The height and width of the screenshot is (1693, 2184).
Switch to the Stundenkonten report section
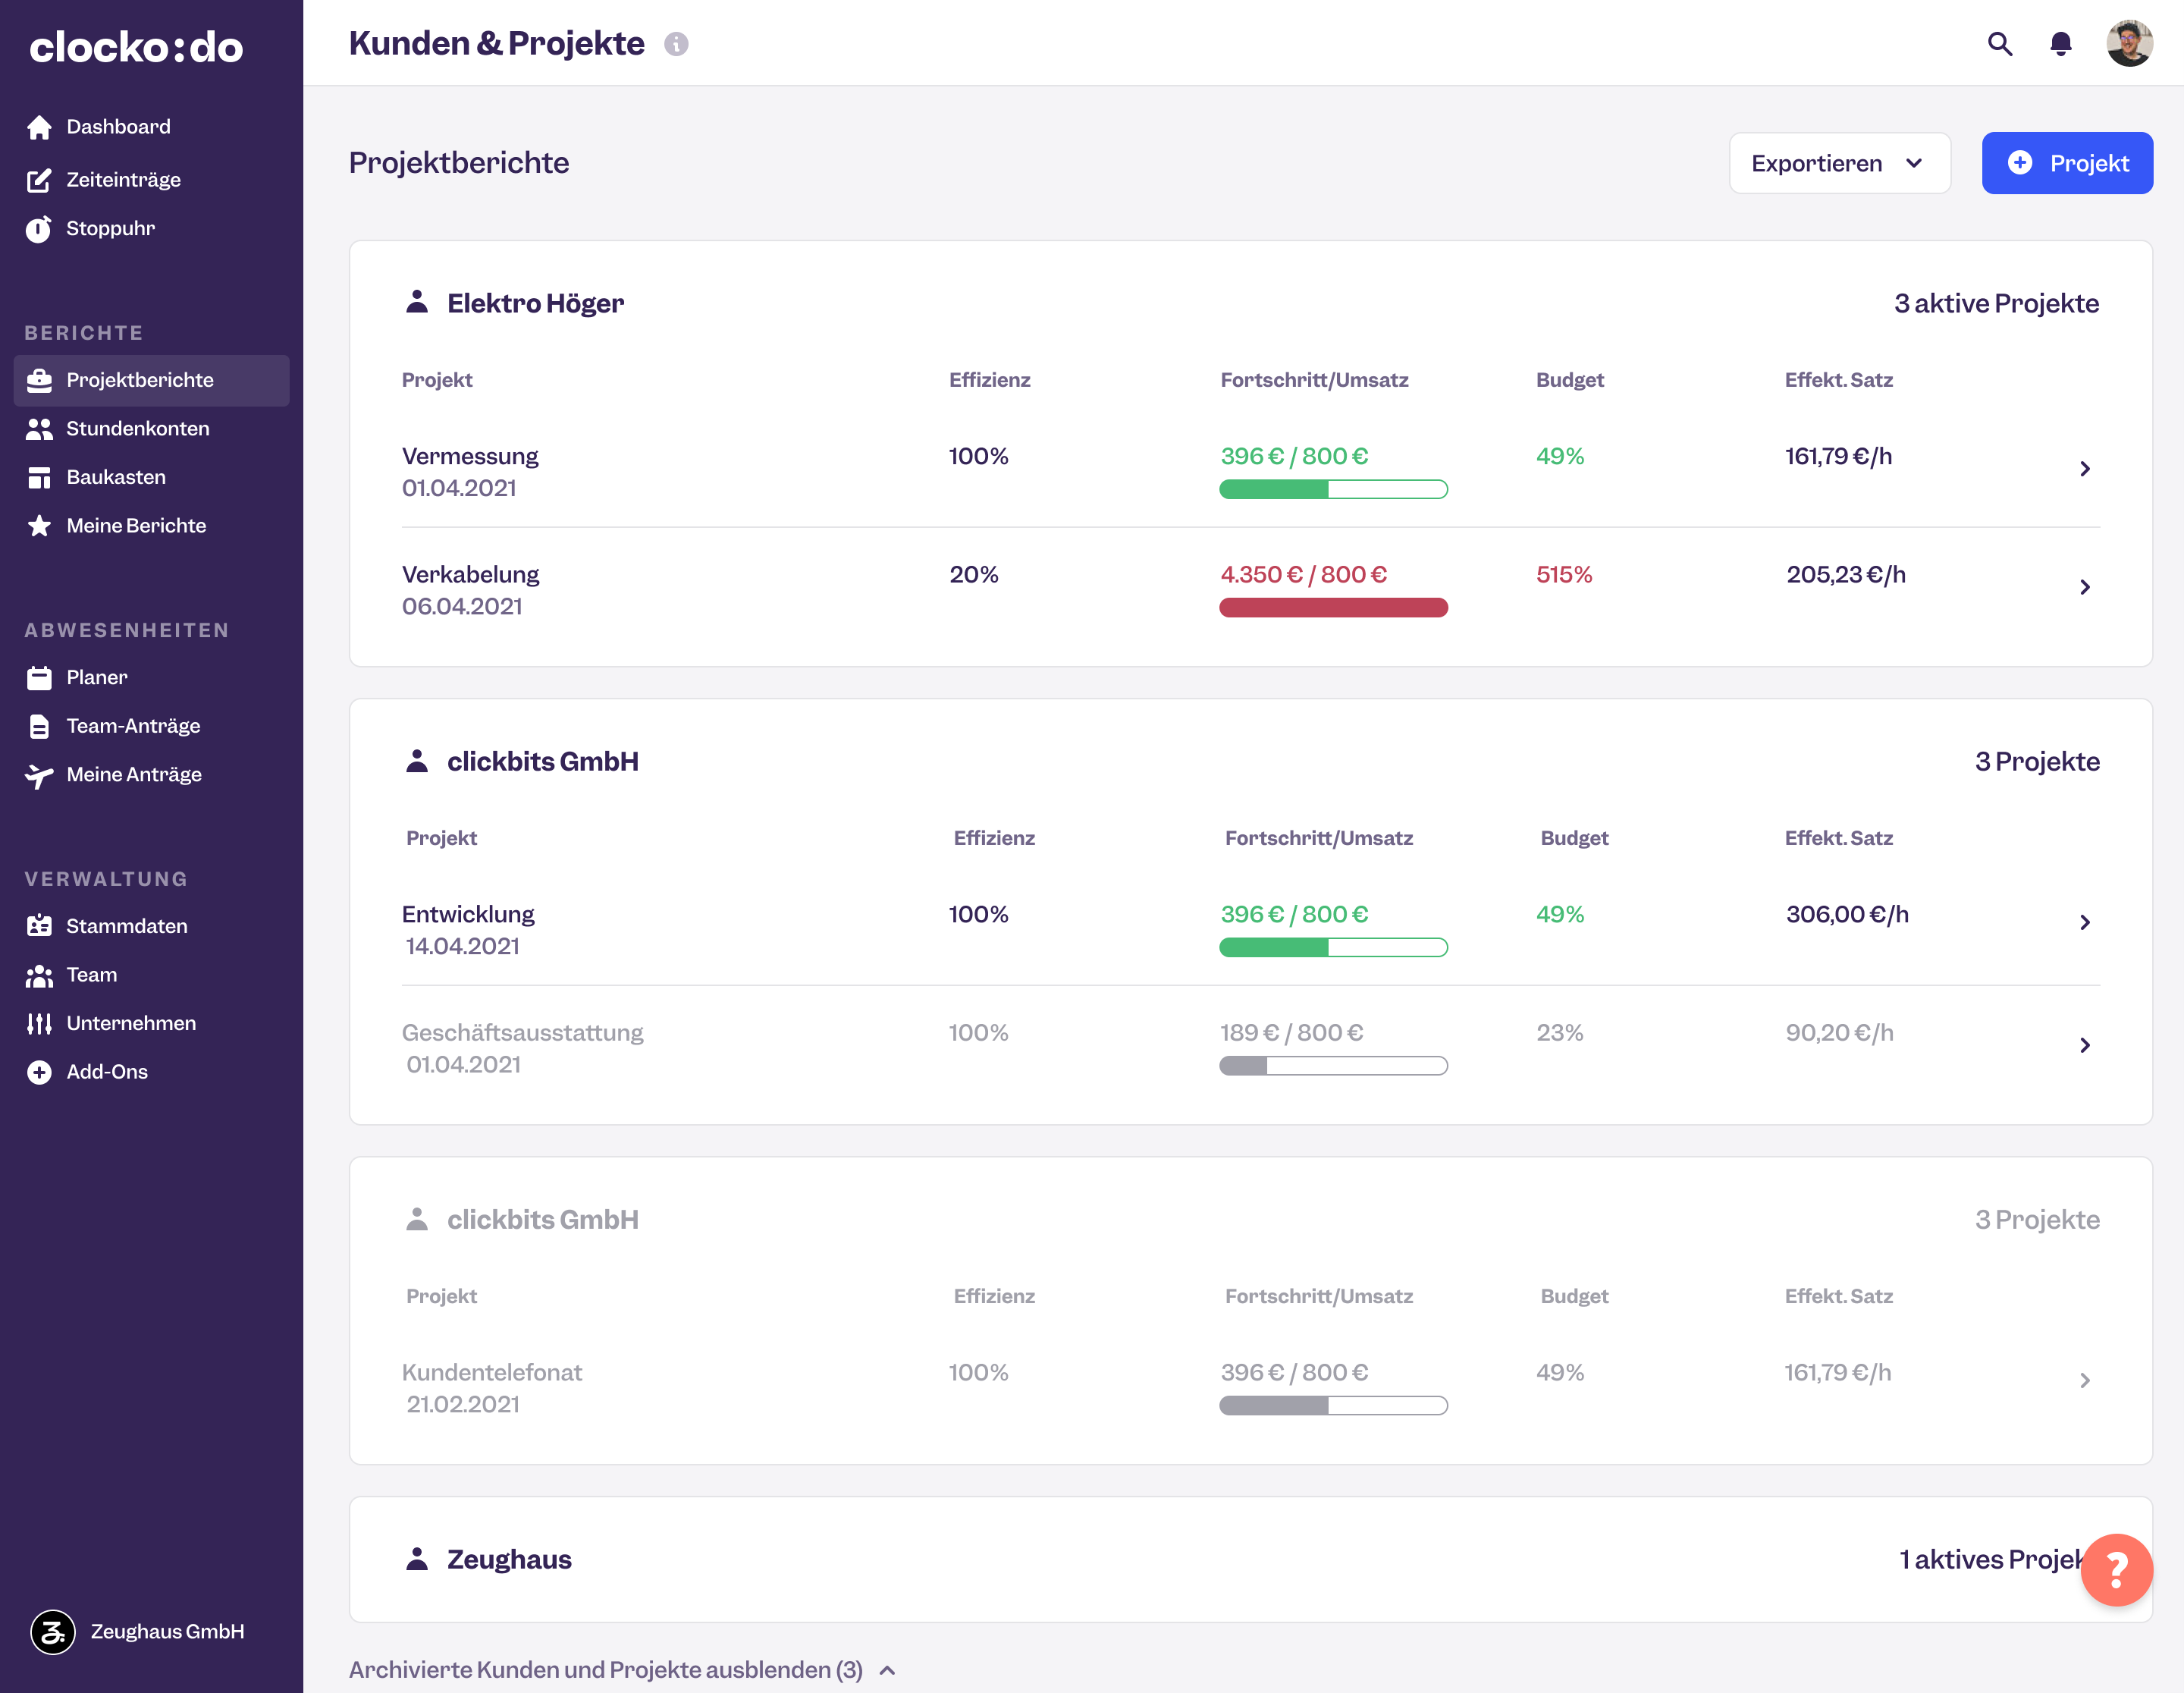click(137, 428)
